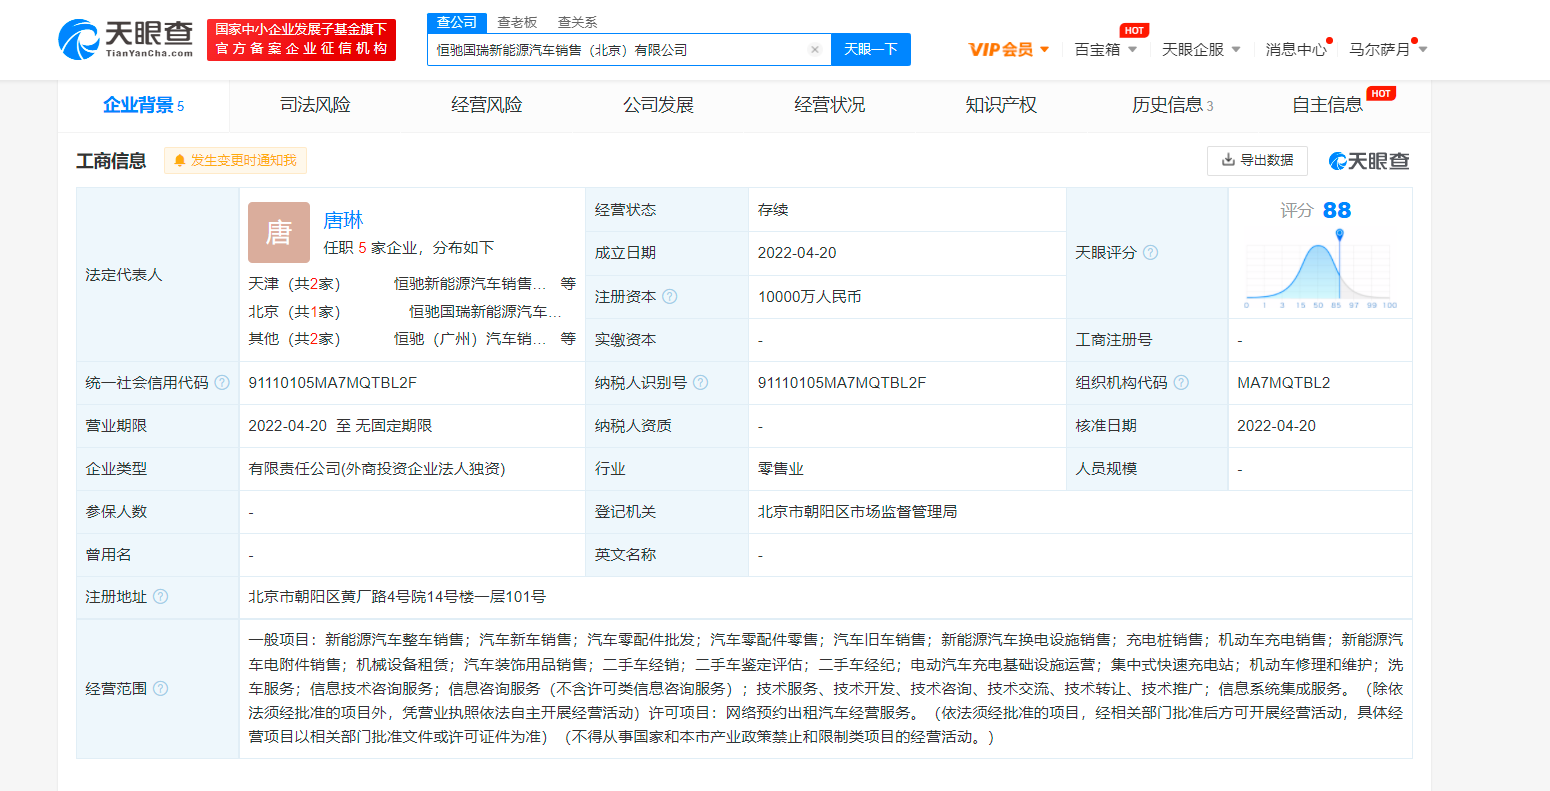Viewport: 1550px width, 791px height.
Task: Click help icon beside 组织机构代码
Action: tap(1181, 383)
